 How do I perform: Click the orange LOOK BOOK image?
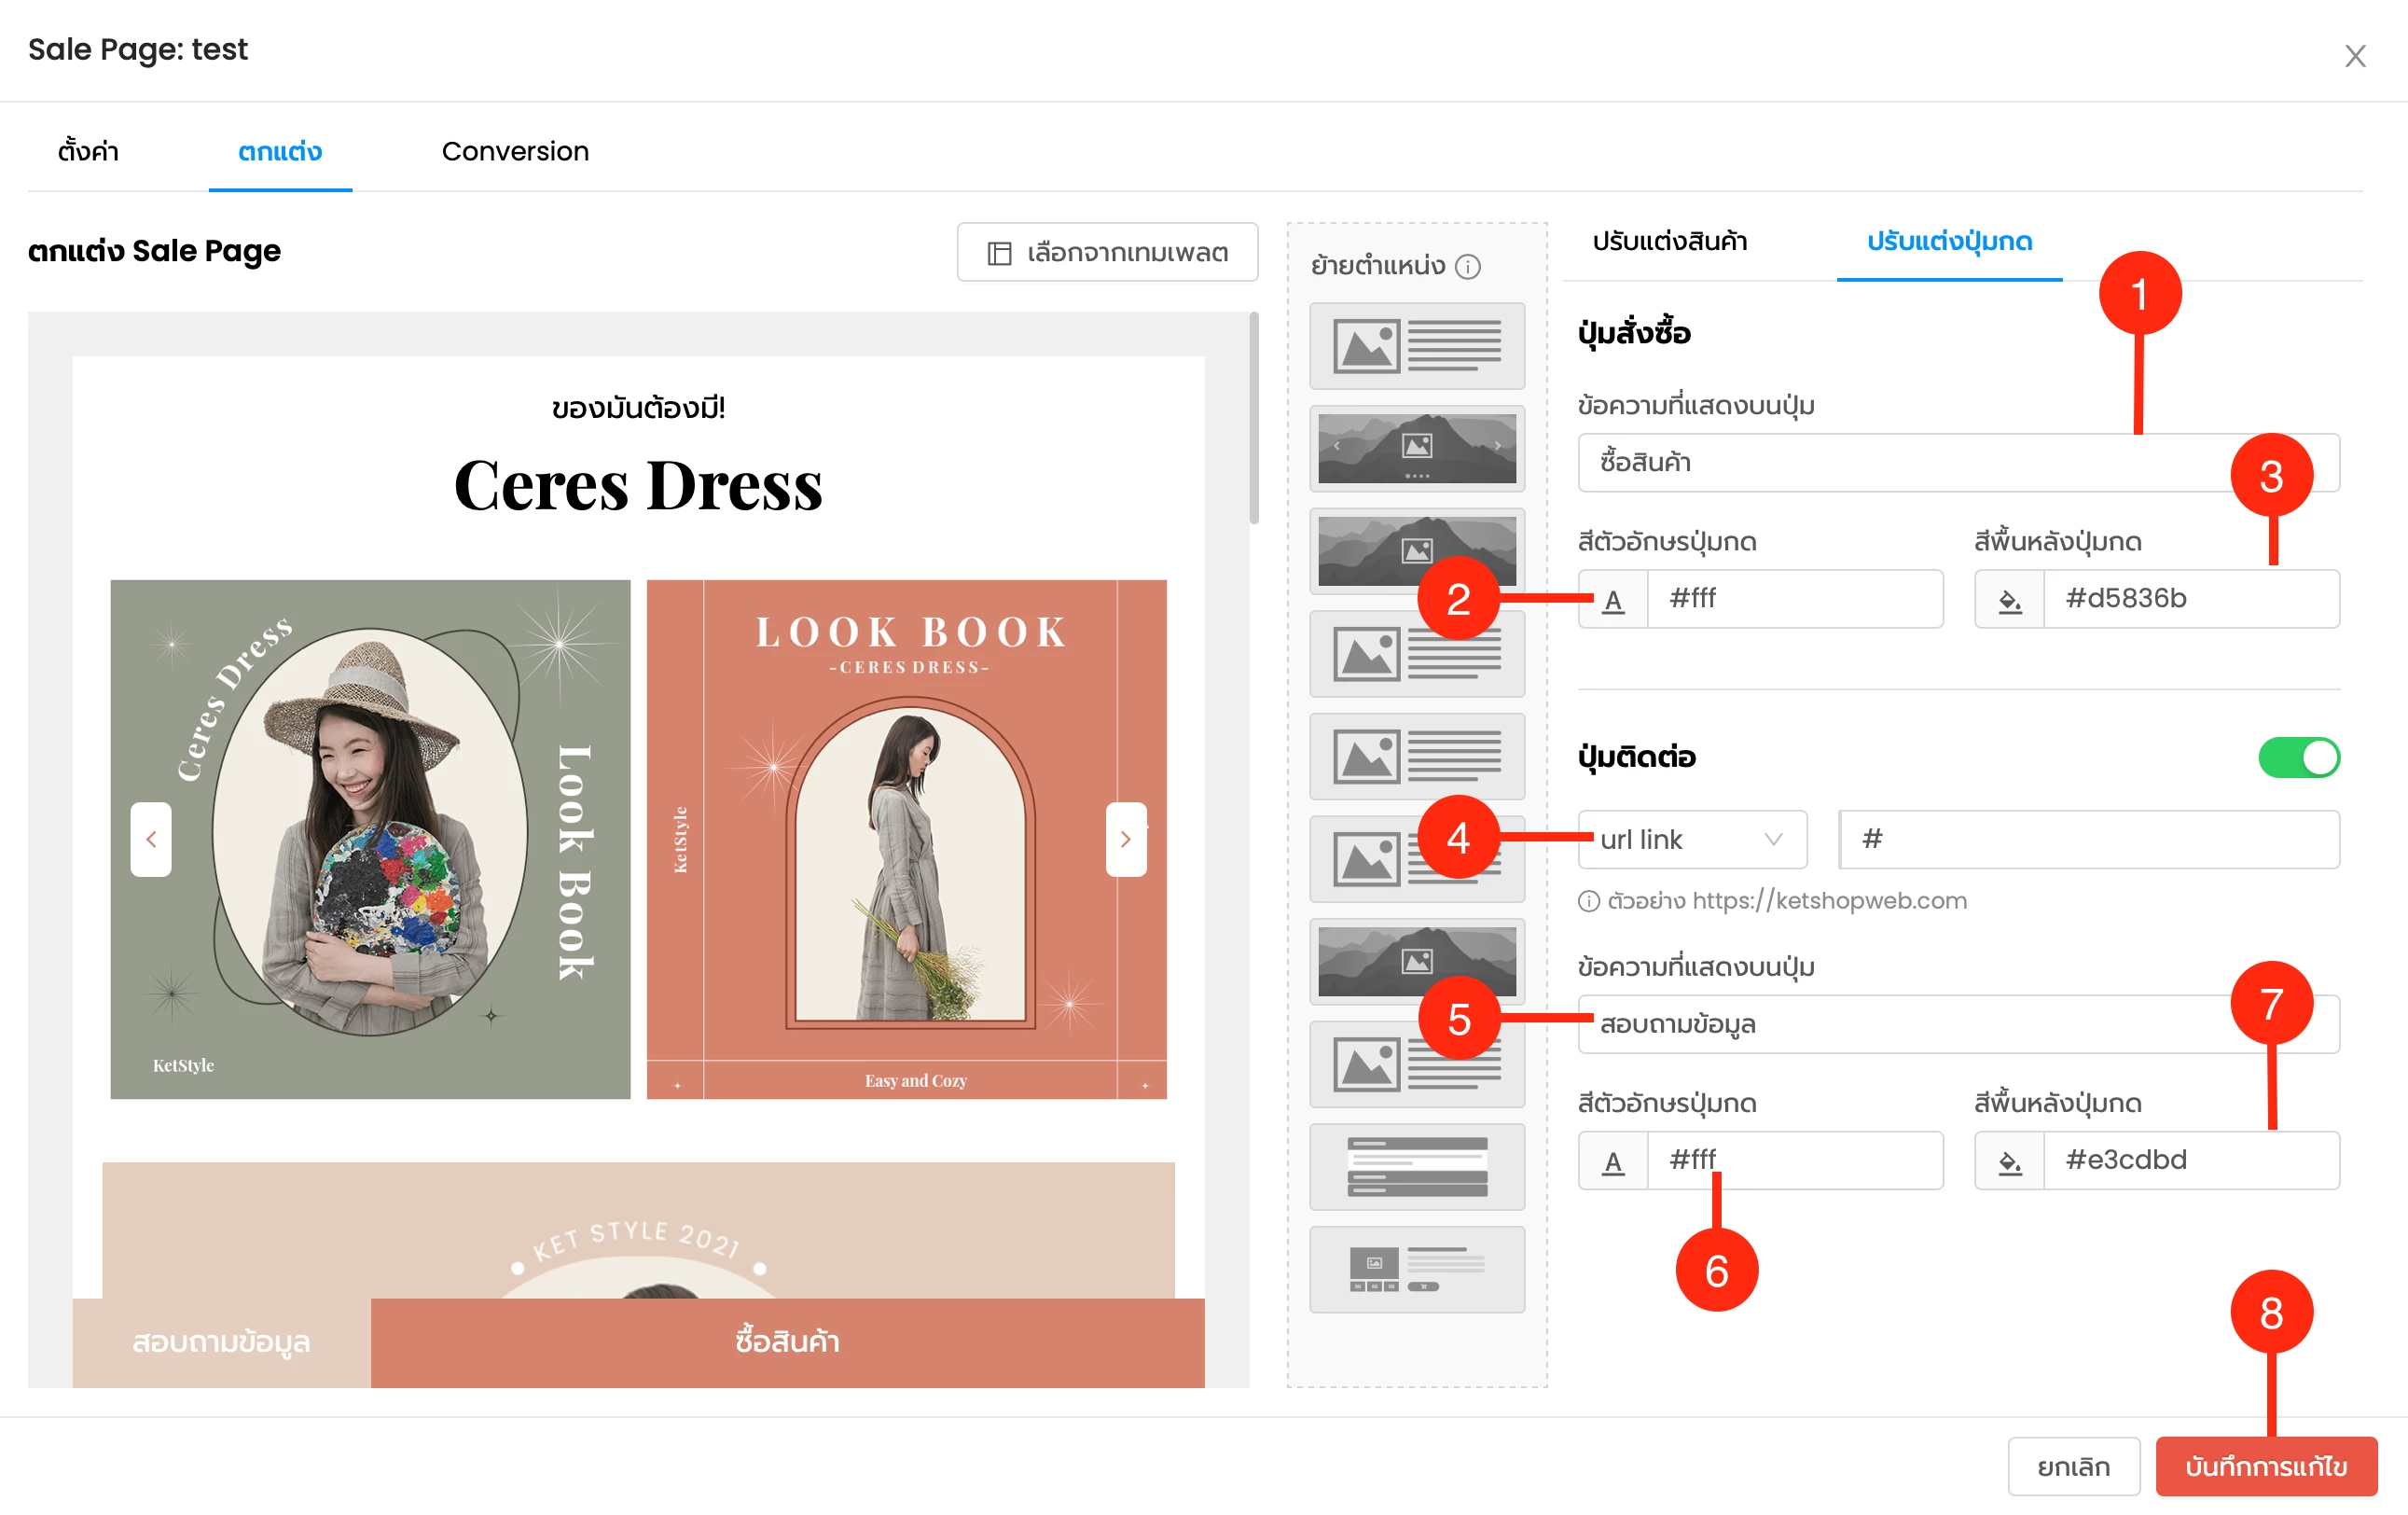(x=906, y=839)
